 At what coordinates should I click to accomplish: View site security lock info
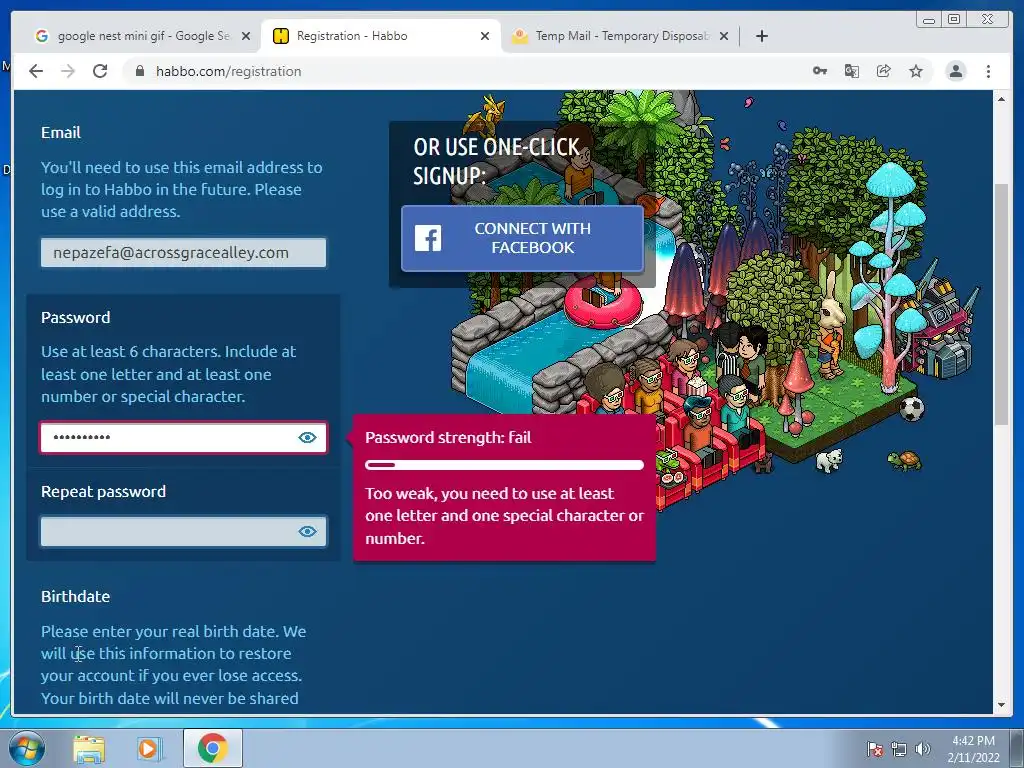point(140,71)
